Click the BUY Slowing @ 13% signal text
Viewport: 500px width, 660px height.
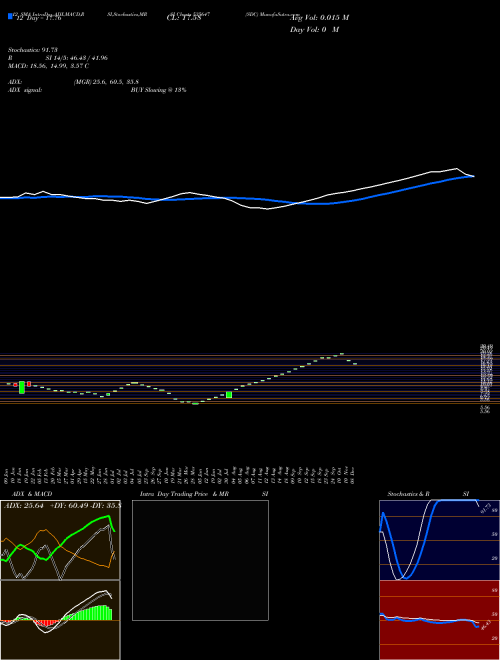(x=159, y=90)
